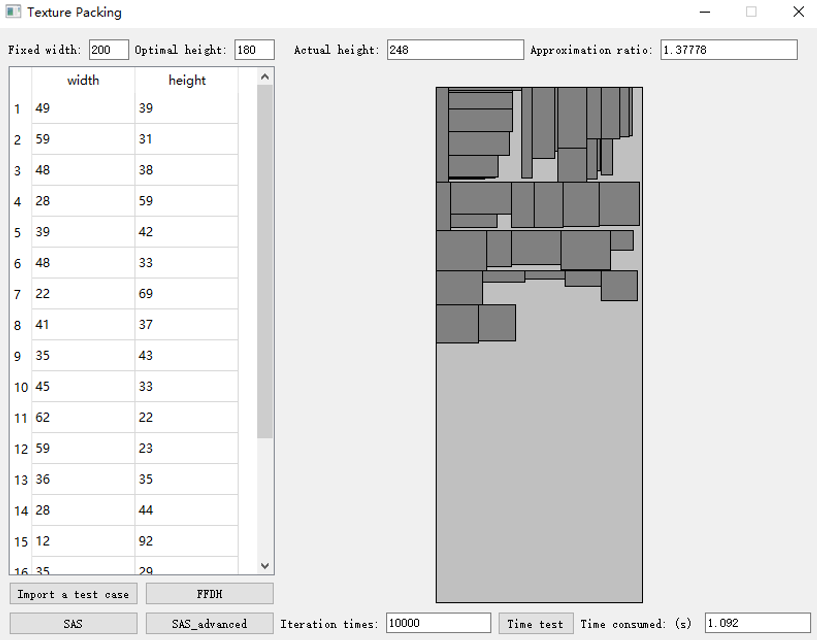Select row header 15
This screenshot has height=640, width=817.
(20, 541)
